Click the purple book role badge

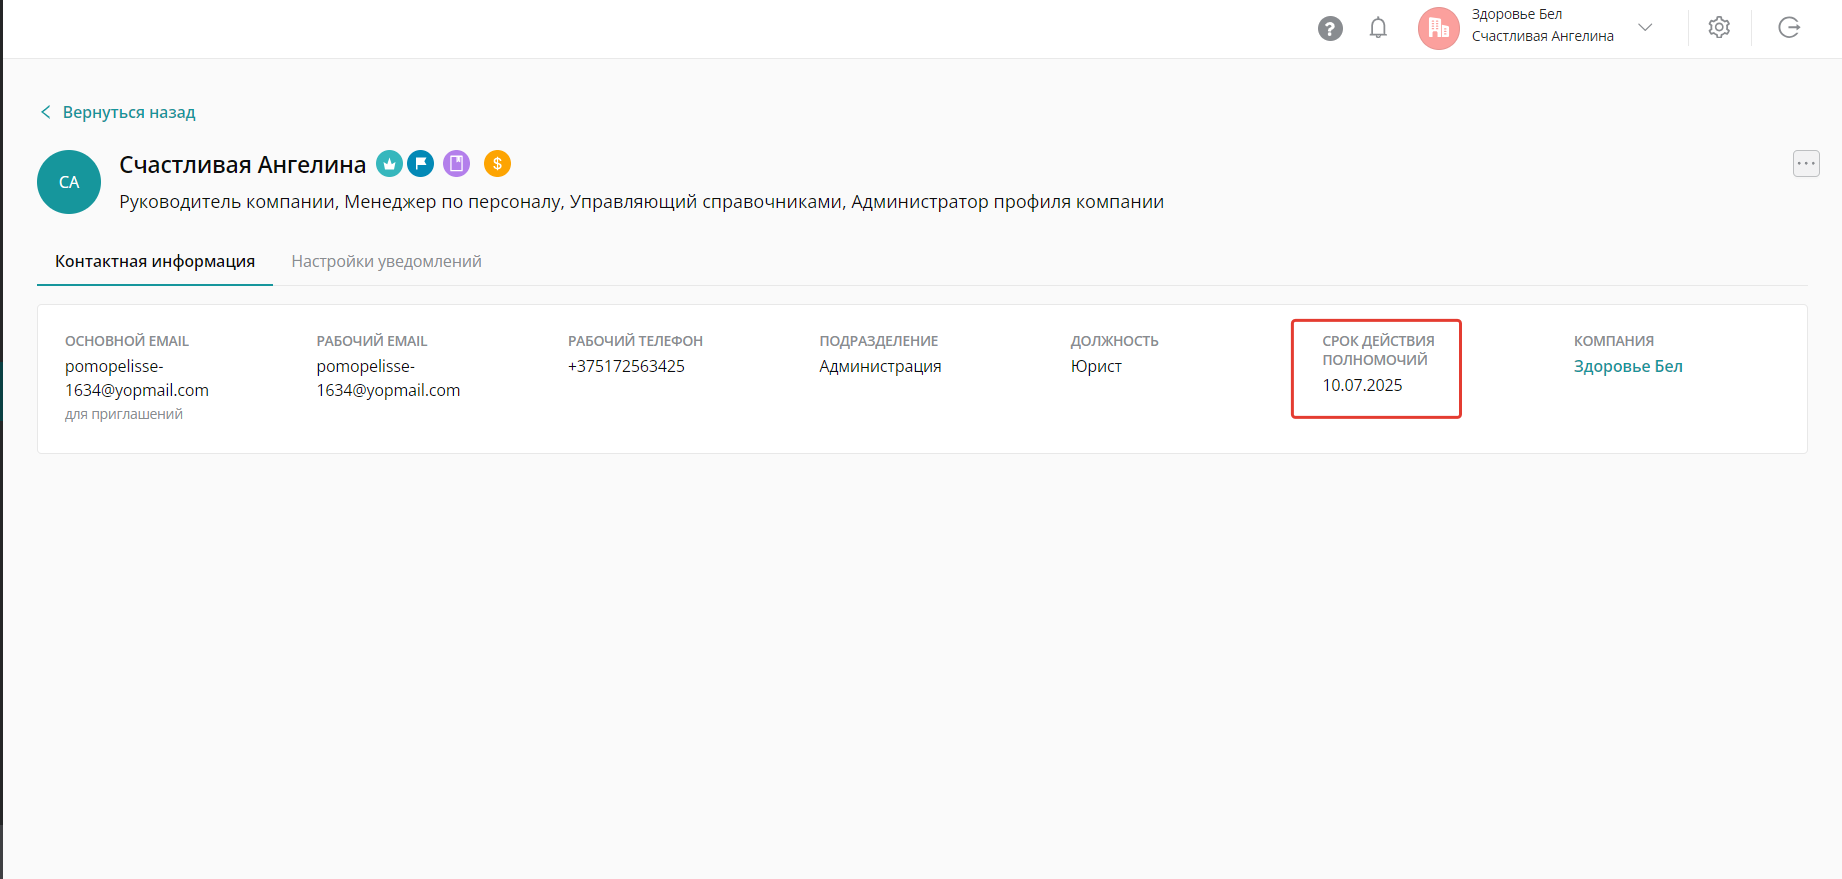pyautogui.click(x=456, y=163)
